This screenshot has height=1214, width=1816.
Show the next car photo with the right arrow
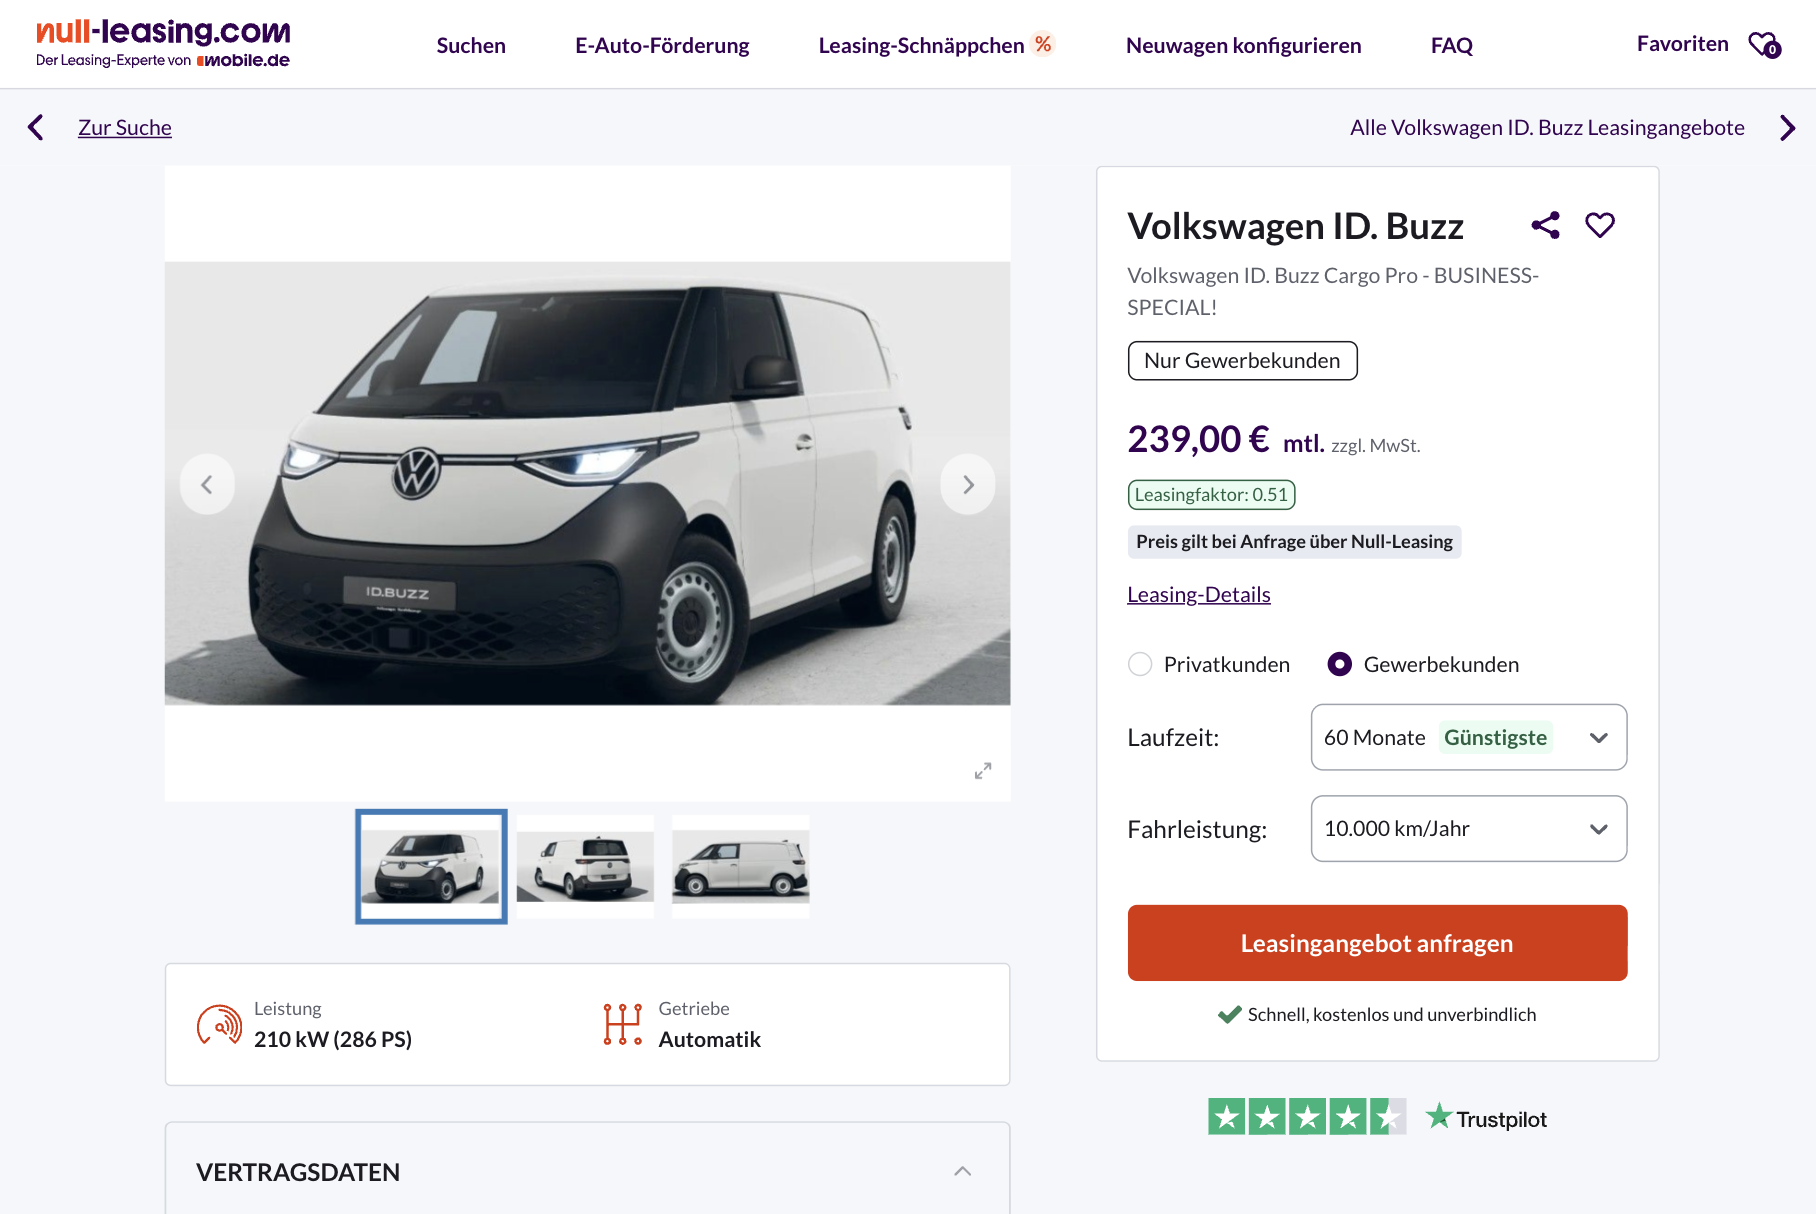pyautogui.click(x=968, y=485)
